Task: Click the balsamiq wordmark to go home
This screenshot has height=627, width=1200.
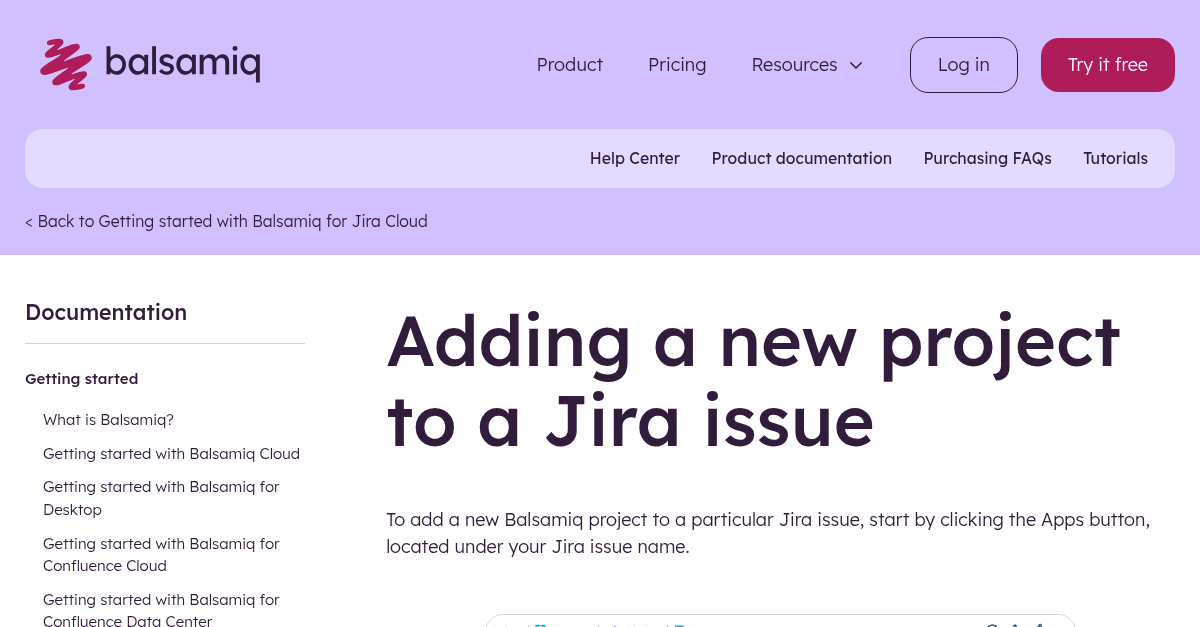Action: pyautogui.click(x=184, y=64)
